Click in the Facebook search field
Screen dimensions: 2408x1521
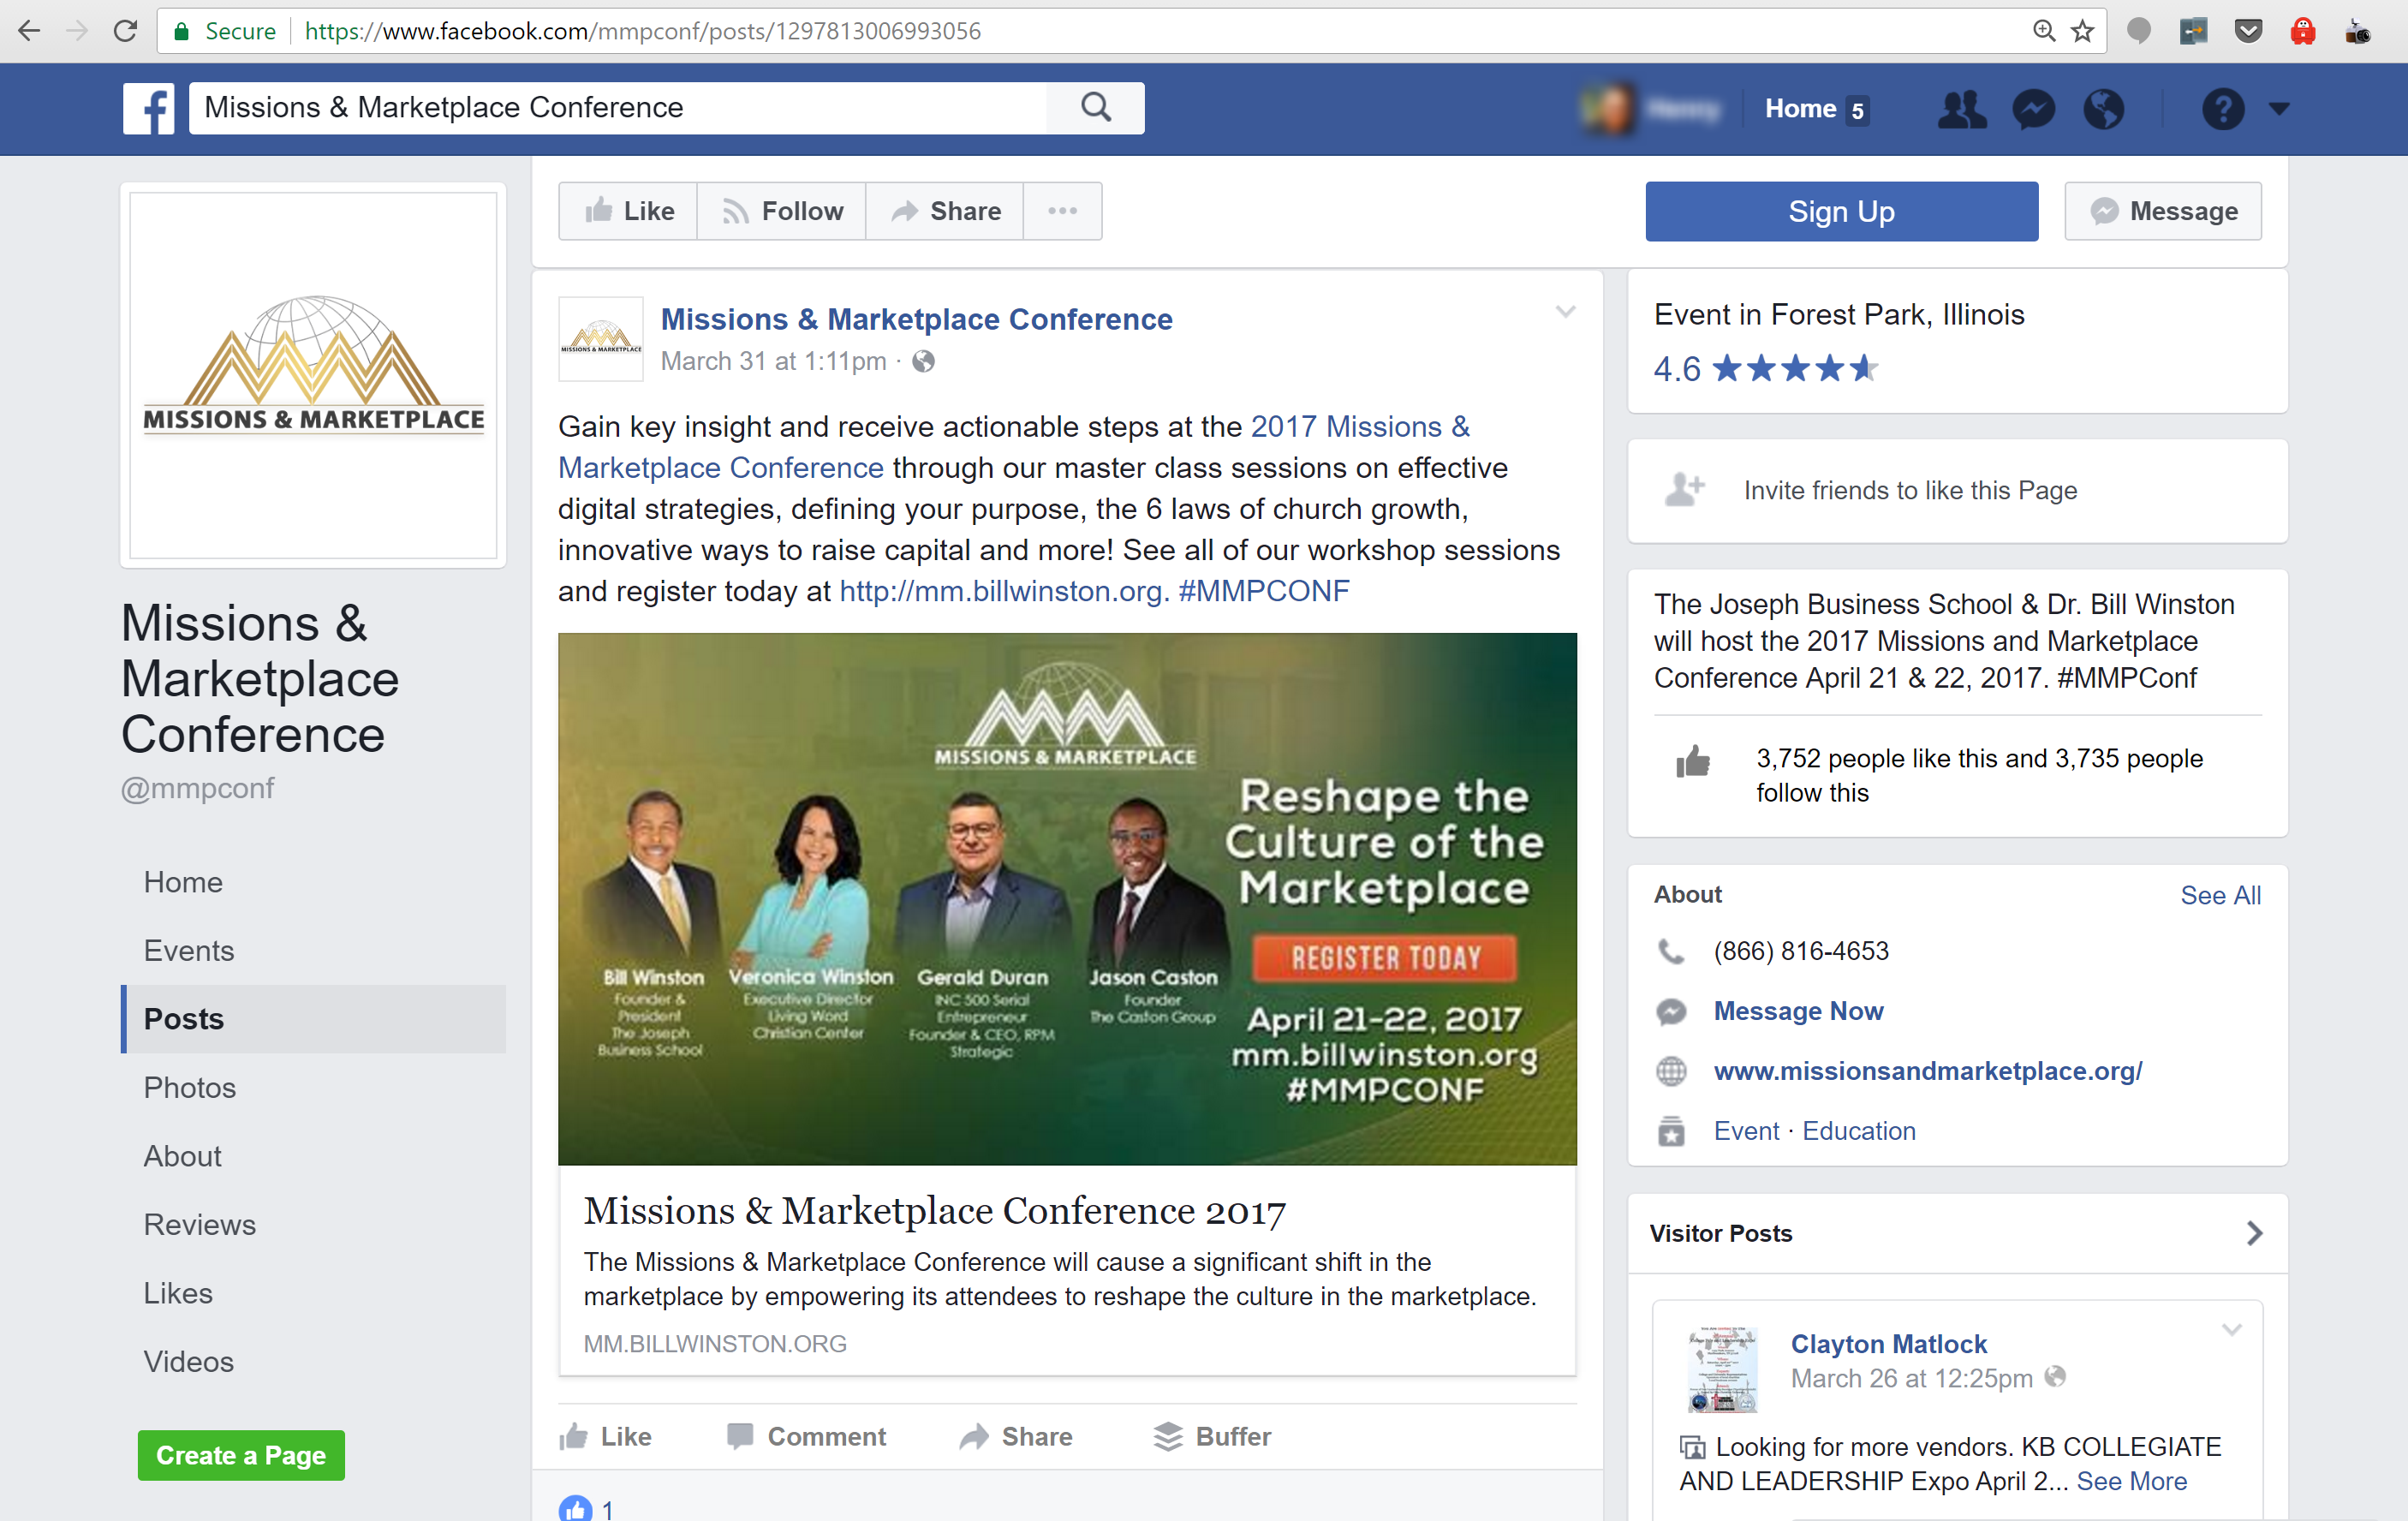[x=617, y=107]
